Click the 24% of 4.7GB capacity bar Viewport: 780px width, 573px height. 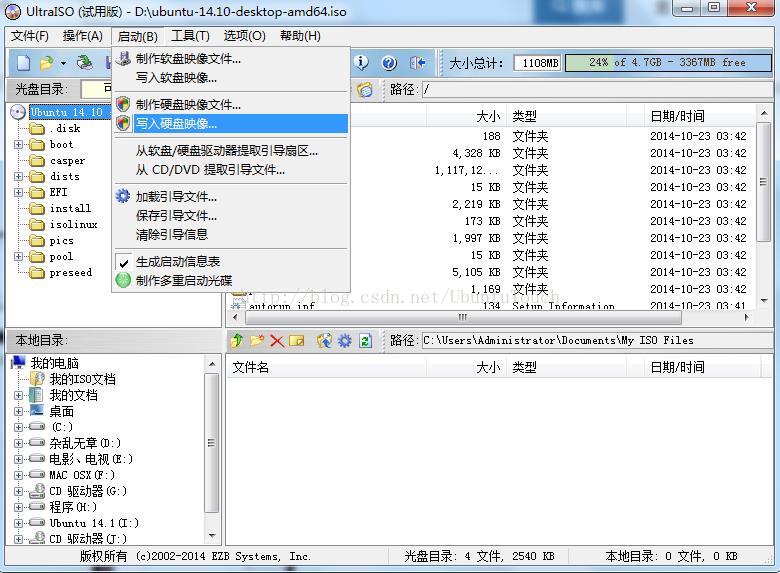pyautogui.click(x=668, y=63)
